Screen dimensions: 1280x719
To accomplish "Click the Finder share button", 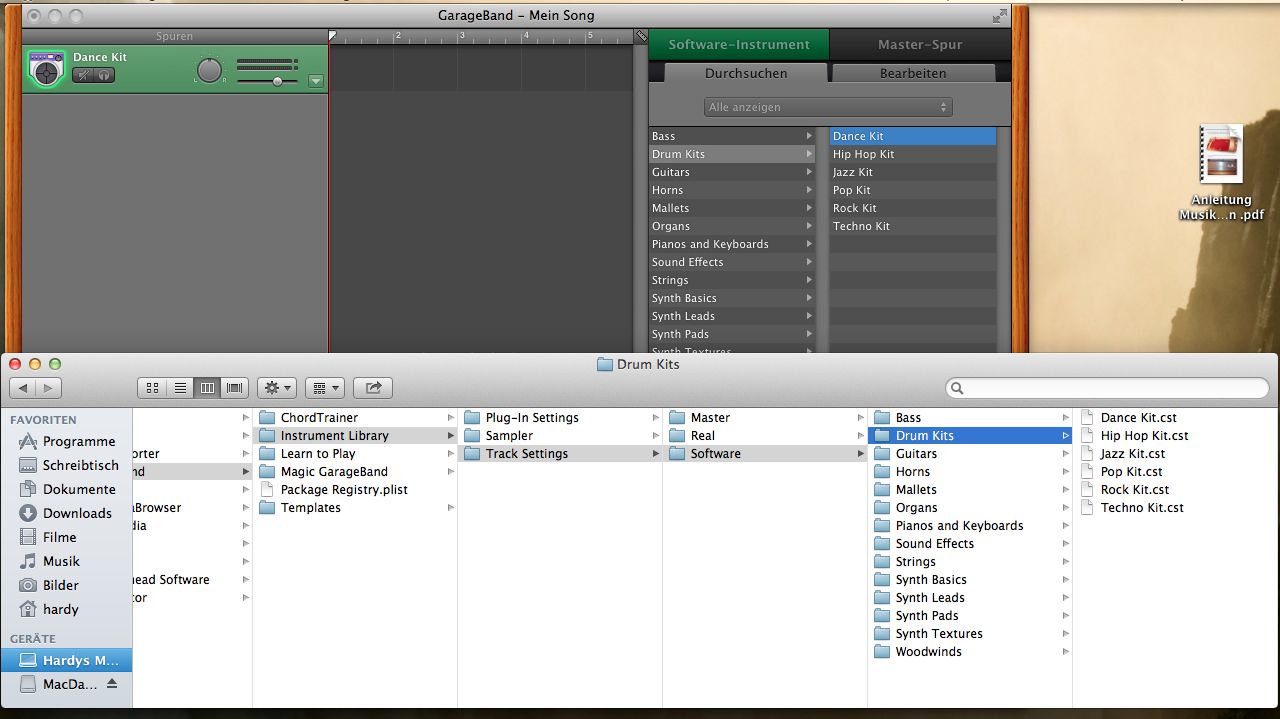I will (373, 388).
